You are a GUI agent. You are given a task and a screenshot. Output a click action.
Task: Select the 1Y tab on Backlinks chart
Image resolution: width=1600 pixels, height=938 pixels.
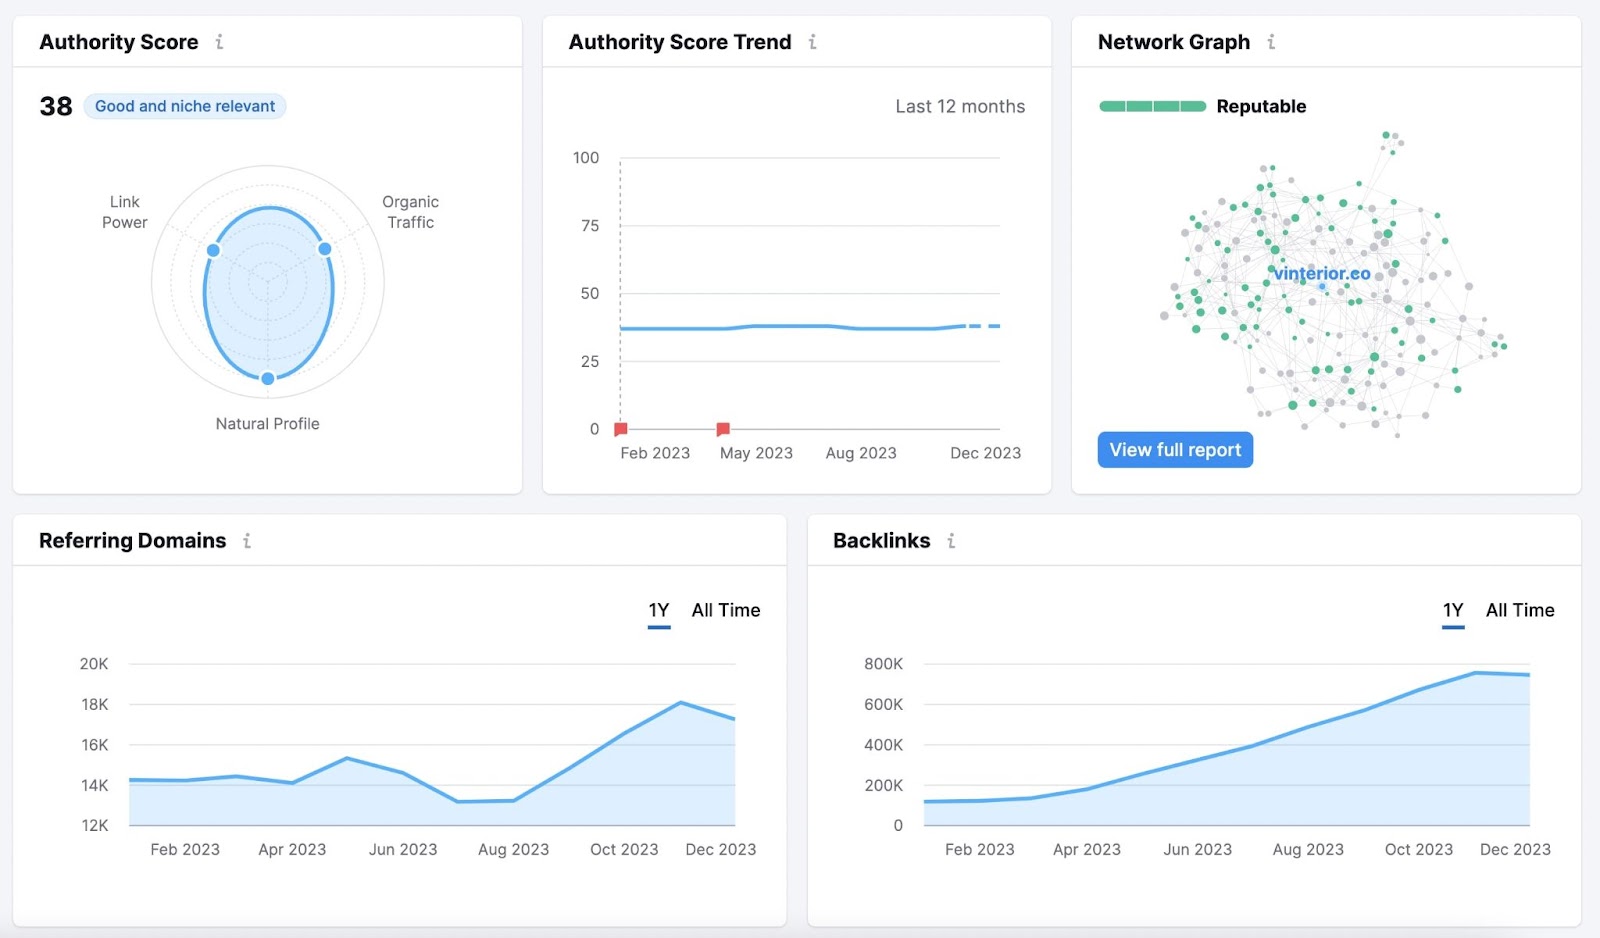point(1453,610)
